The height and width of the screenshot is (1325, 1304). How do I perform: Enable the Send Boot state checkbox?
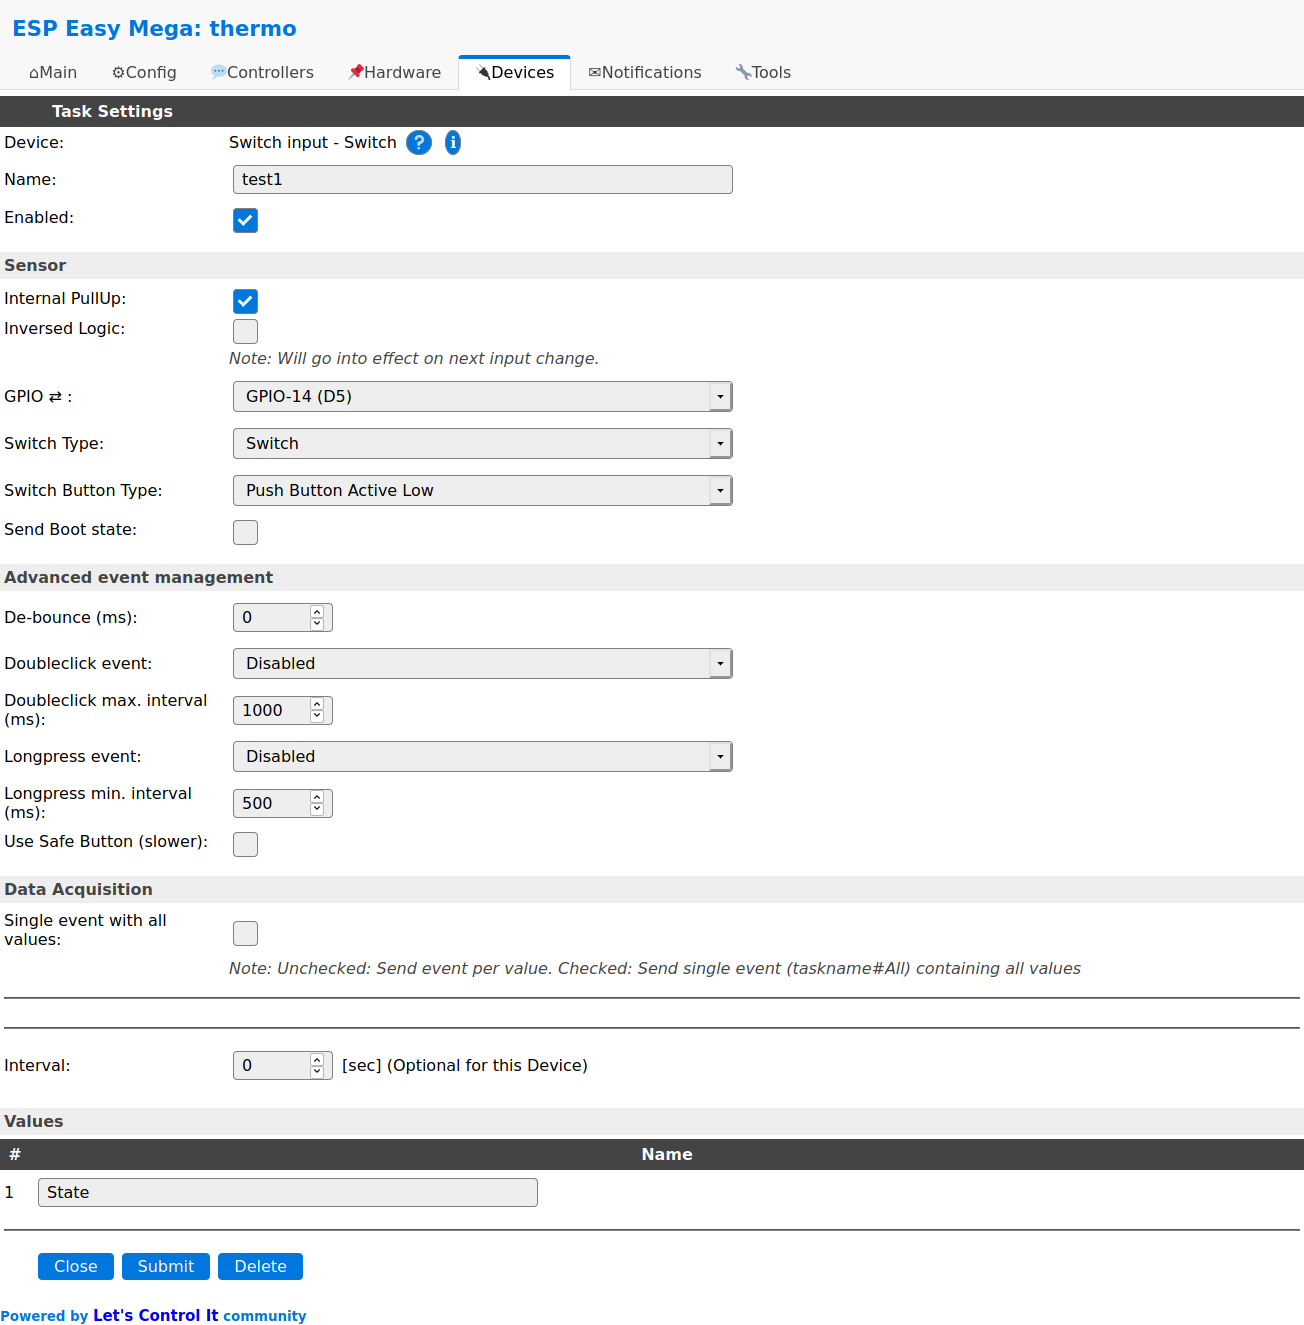pyautogui.click(x=245, y=532)
